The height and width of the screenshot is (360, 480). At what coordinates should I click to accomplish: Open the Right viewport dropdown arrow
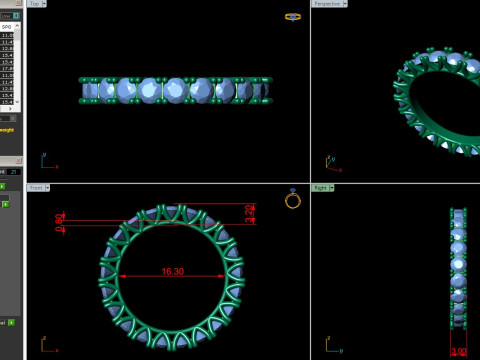point(332,188)
